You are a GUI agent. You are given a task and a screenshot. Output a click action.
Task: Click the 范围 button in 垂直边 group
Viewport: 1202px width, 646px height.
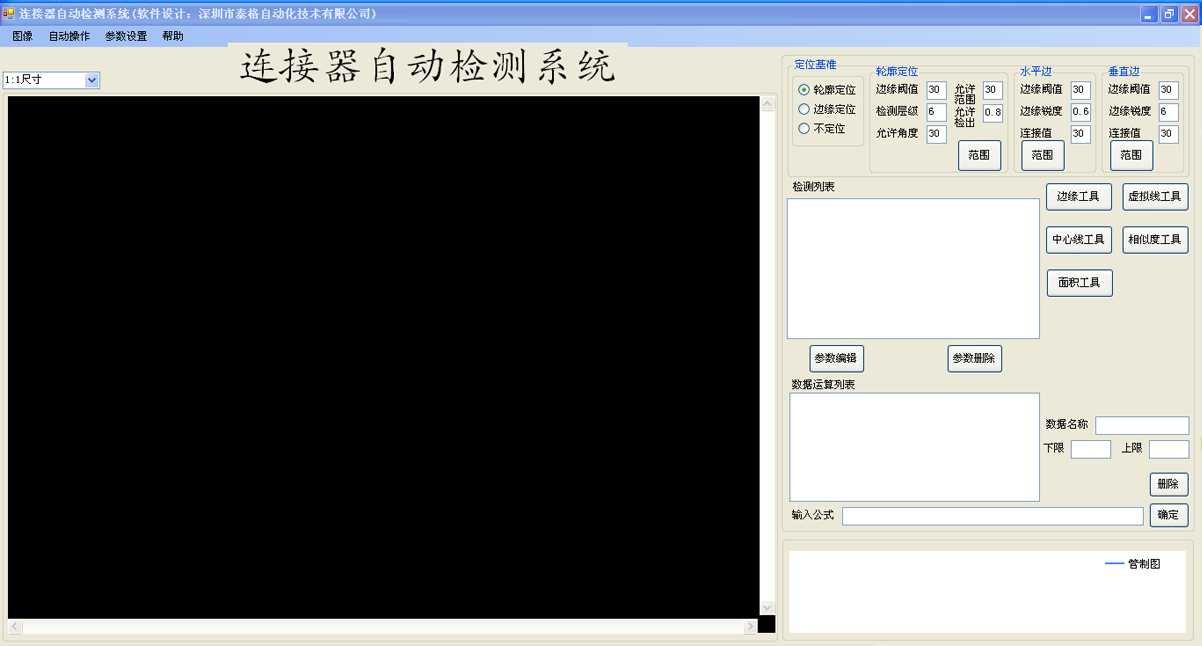tap(1131, 155)
